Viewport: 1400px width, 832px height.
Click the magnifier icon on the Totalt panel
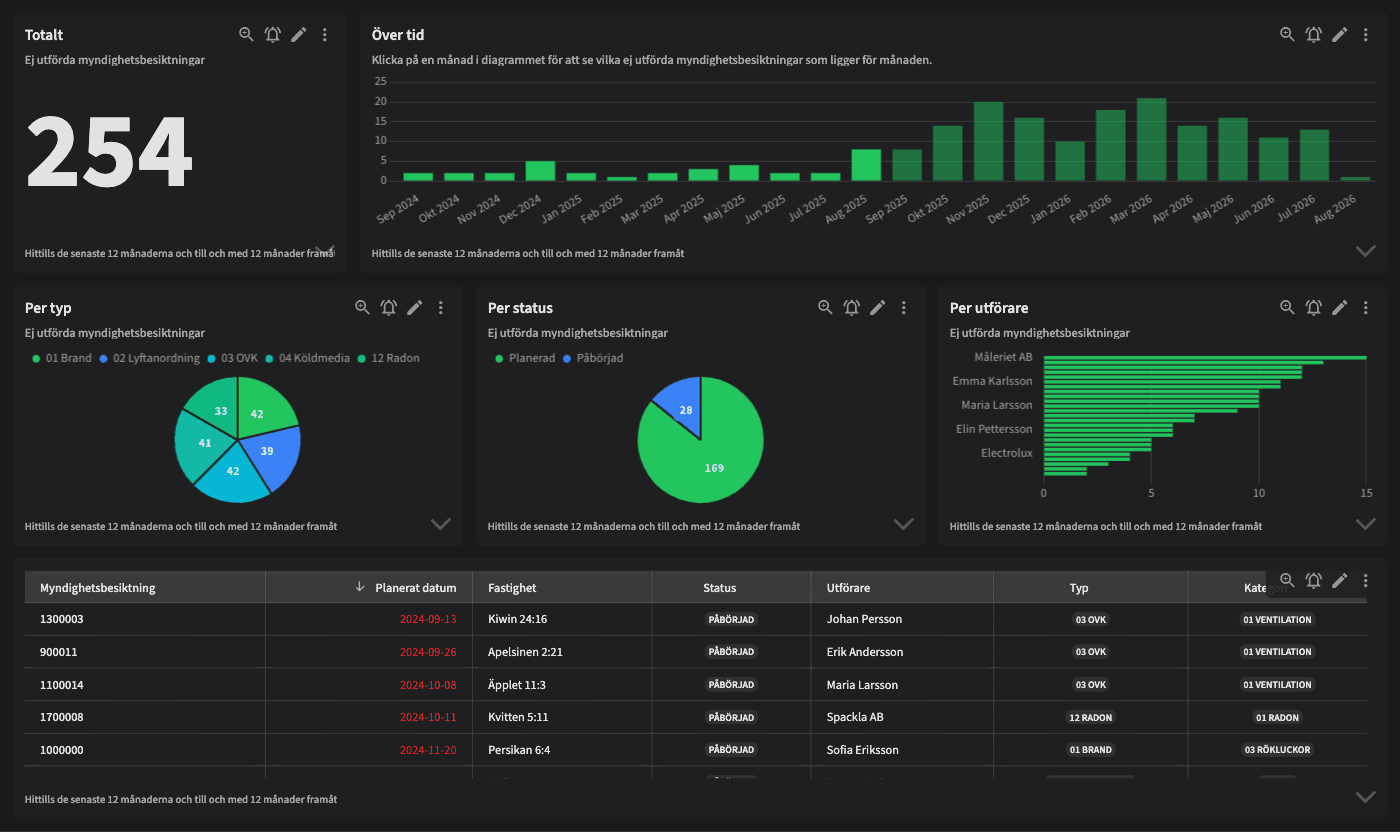246,34
